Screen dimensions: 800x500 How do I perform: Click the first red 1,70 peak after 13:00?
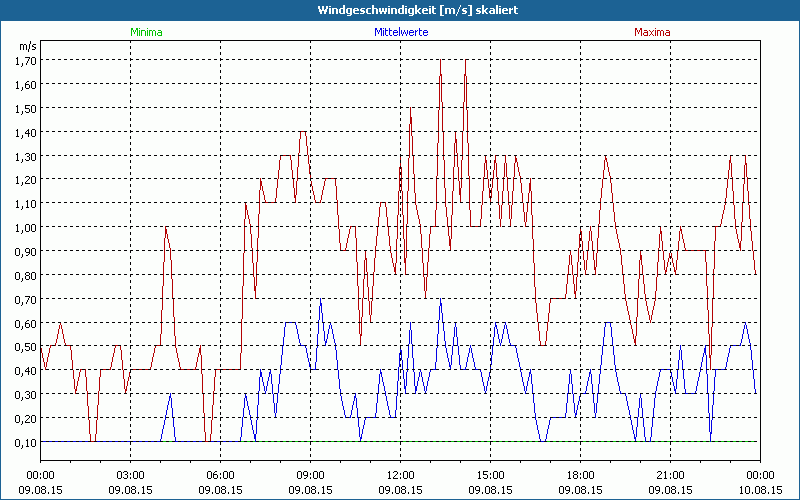coord(440,62)
